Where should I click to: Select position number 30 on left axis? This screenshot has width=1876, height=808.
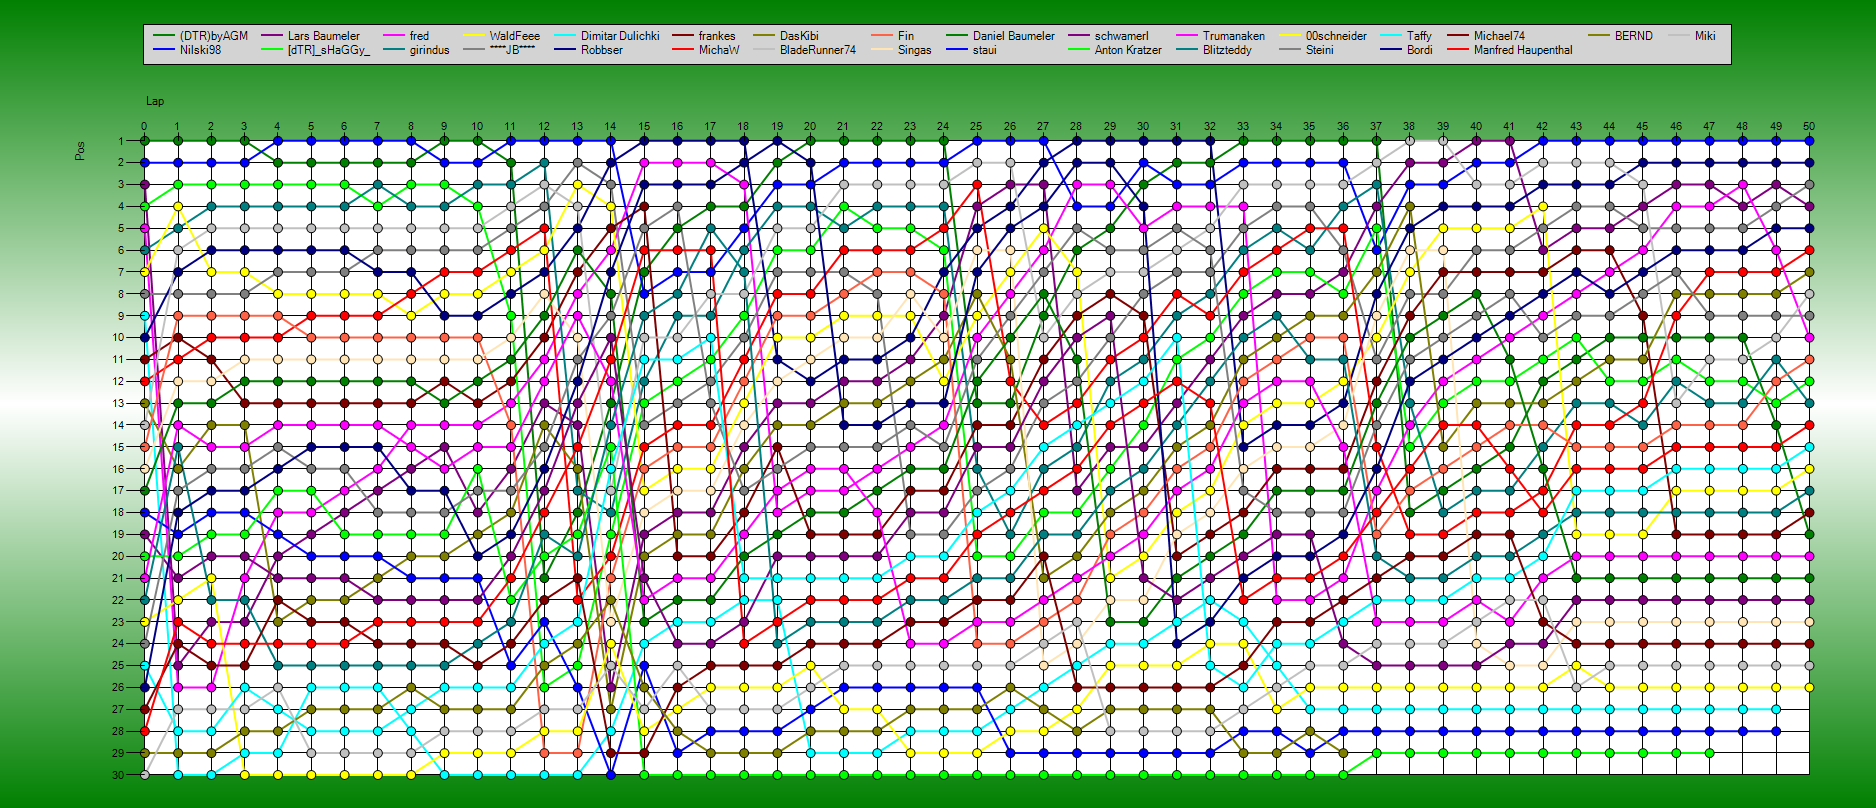point(118,775)
